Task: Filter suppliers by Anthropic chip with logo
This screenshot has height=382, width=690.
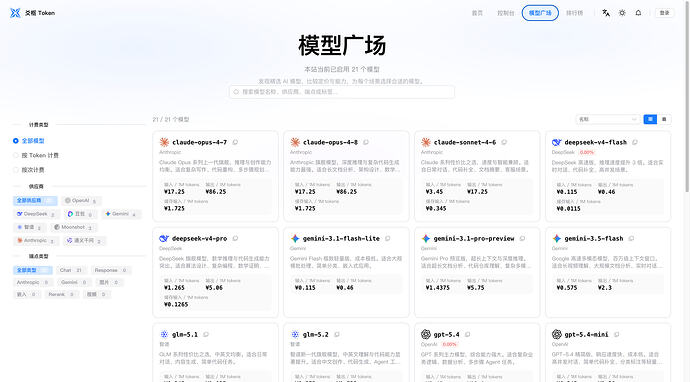Action: pyautogui.click(x=36, y=241)
